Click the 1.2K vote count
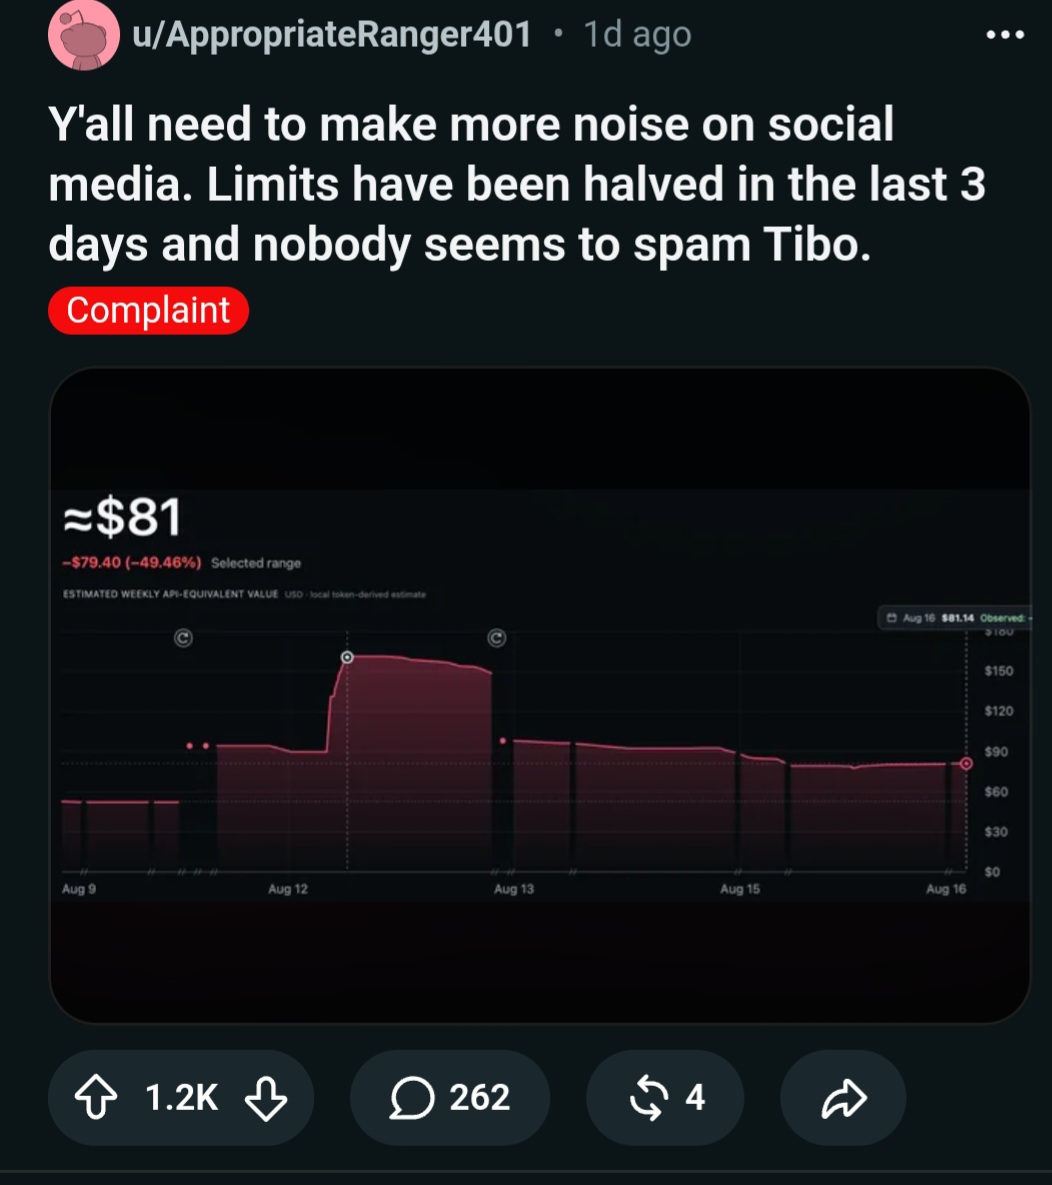The height and width of the screenshot is (1185, 1052). click(181, 1097)
